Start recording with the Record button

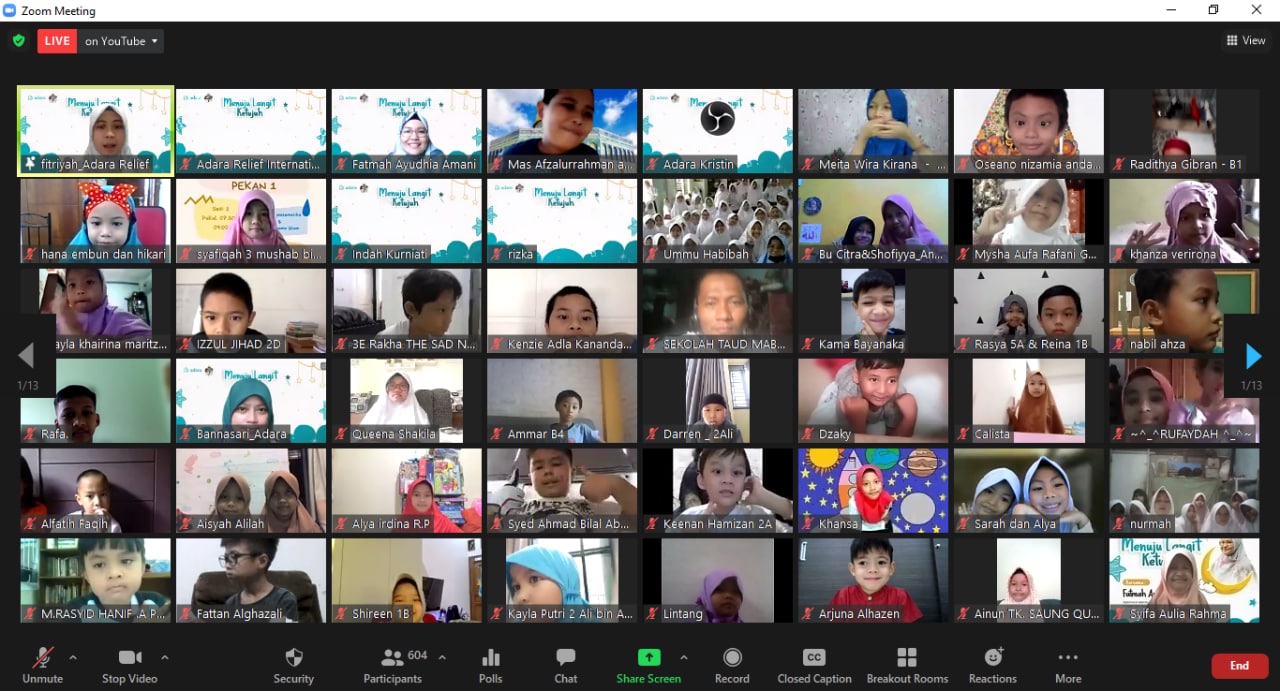coord(732,665)
